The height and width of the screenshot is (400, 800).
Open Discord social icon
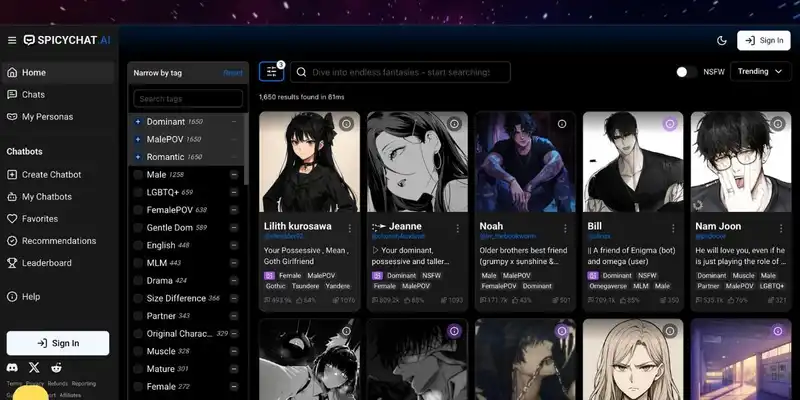[x=12, y=367]
